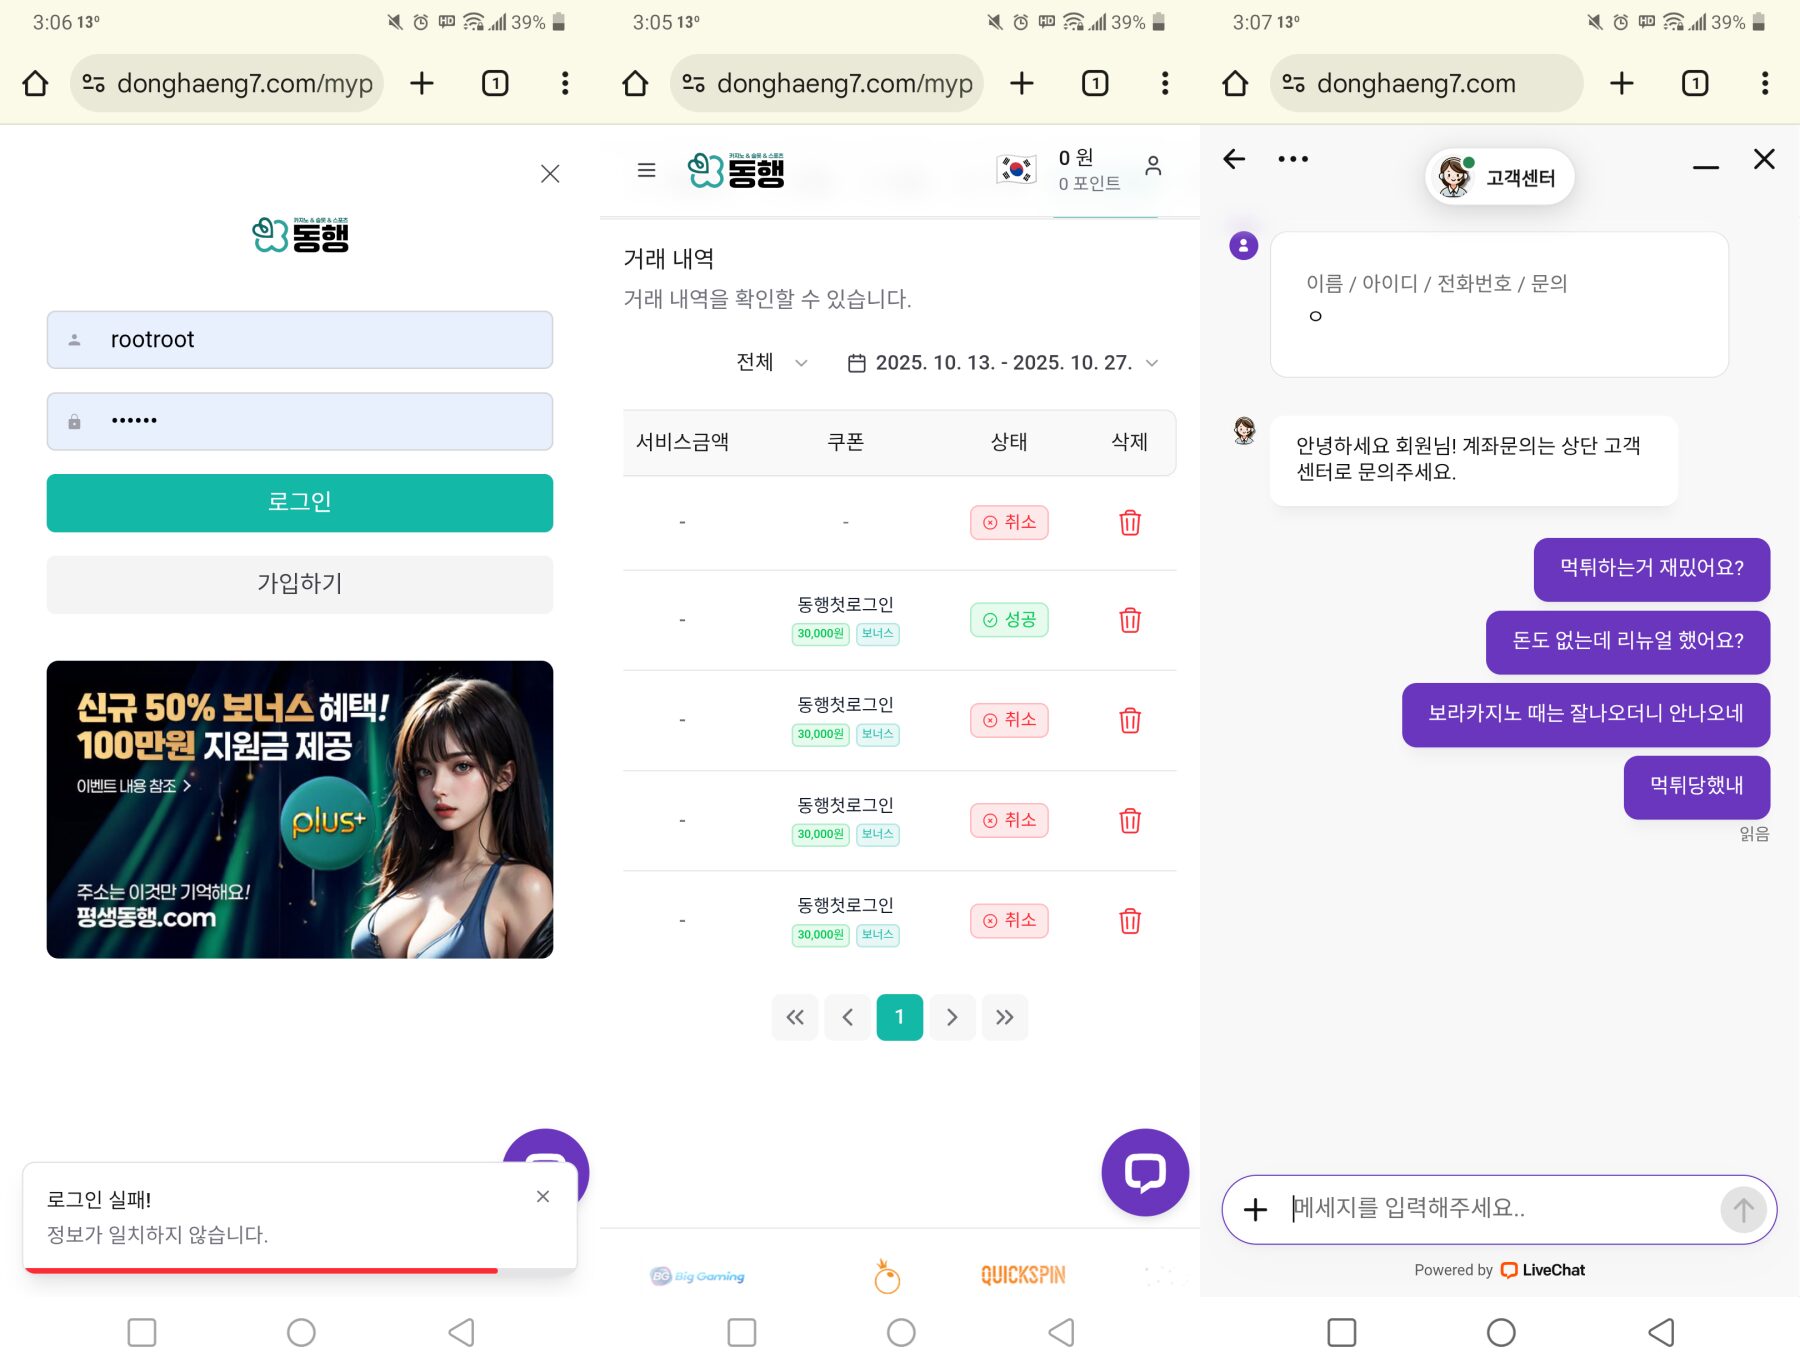
Task: Click the 가입하기 signup button
Action: pos(299,584)
